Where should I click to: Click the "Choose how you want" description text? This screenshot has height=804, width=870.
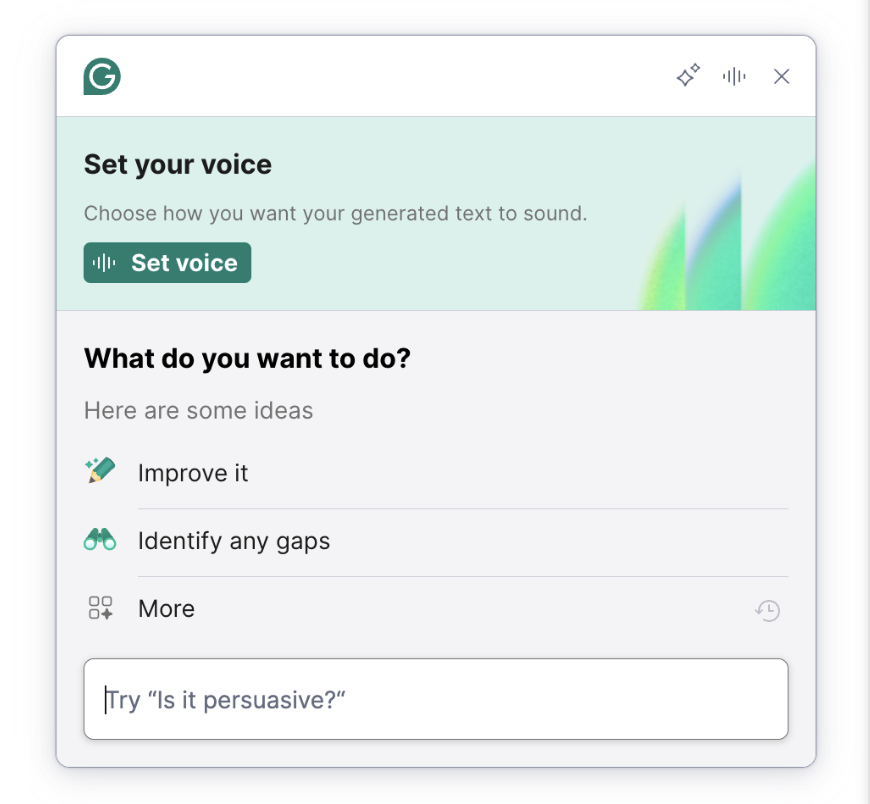click(335, 213)
